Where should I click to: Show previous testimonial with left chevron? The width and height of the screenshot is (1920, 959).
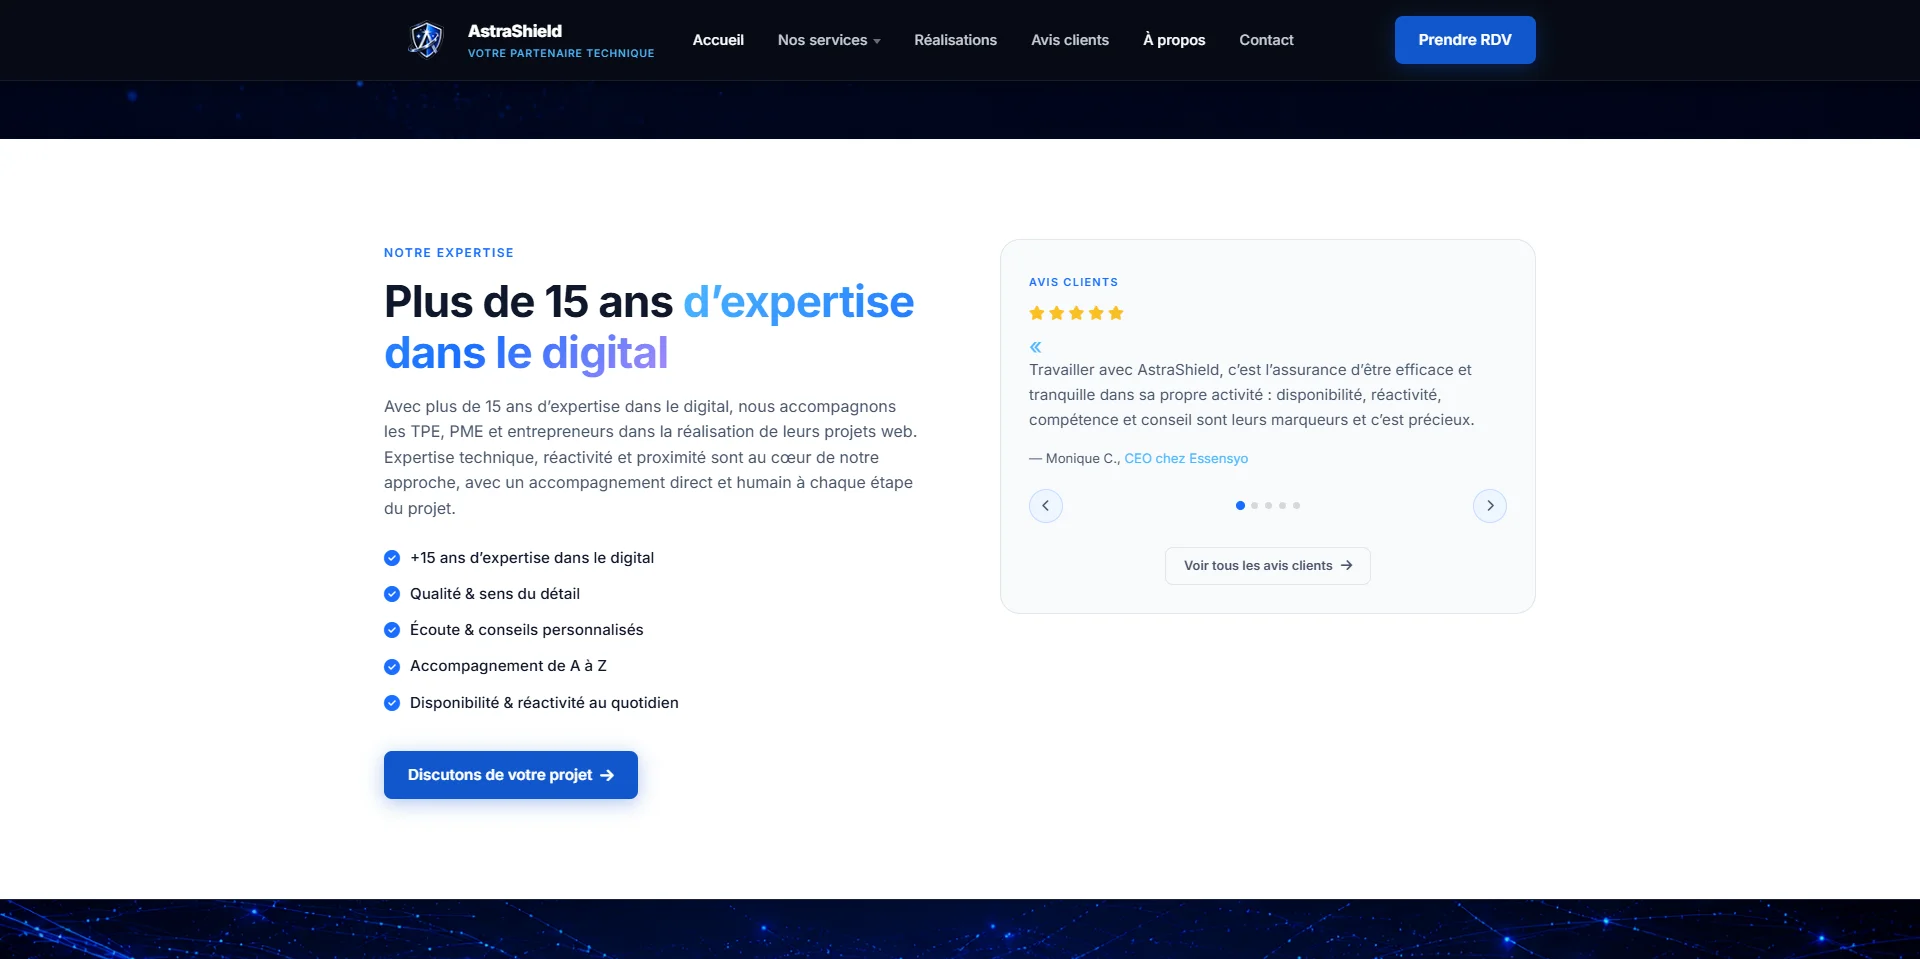pos(1046,506)
